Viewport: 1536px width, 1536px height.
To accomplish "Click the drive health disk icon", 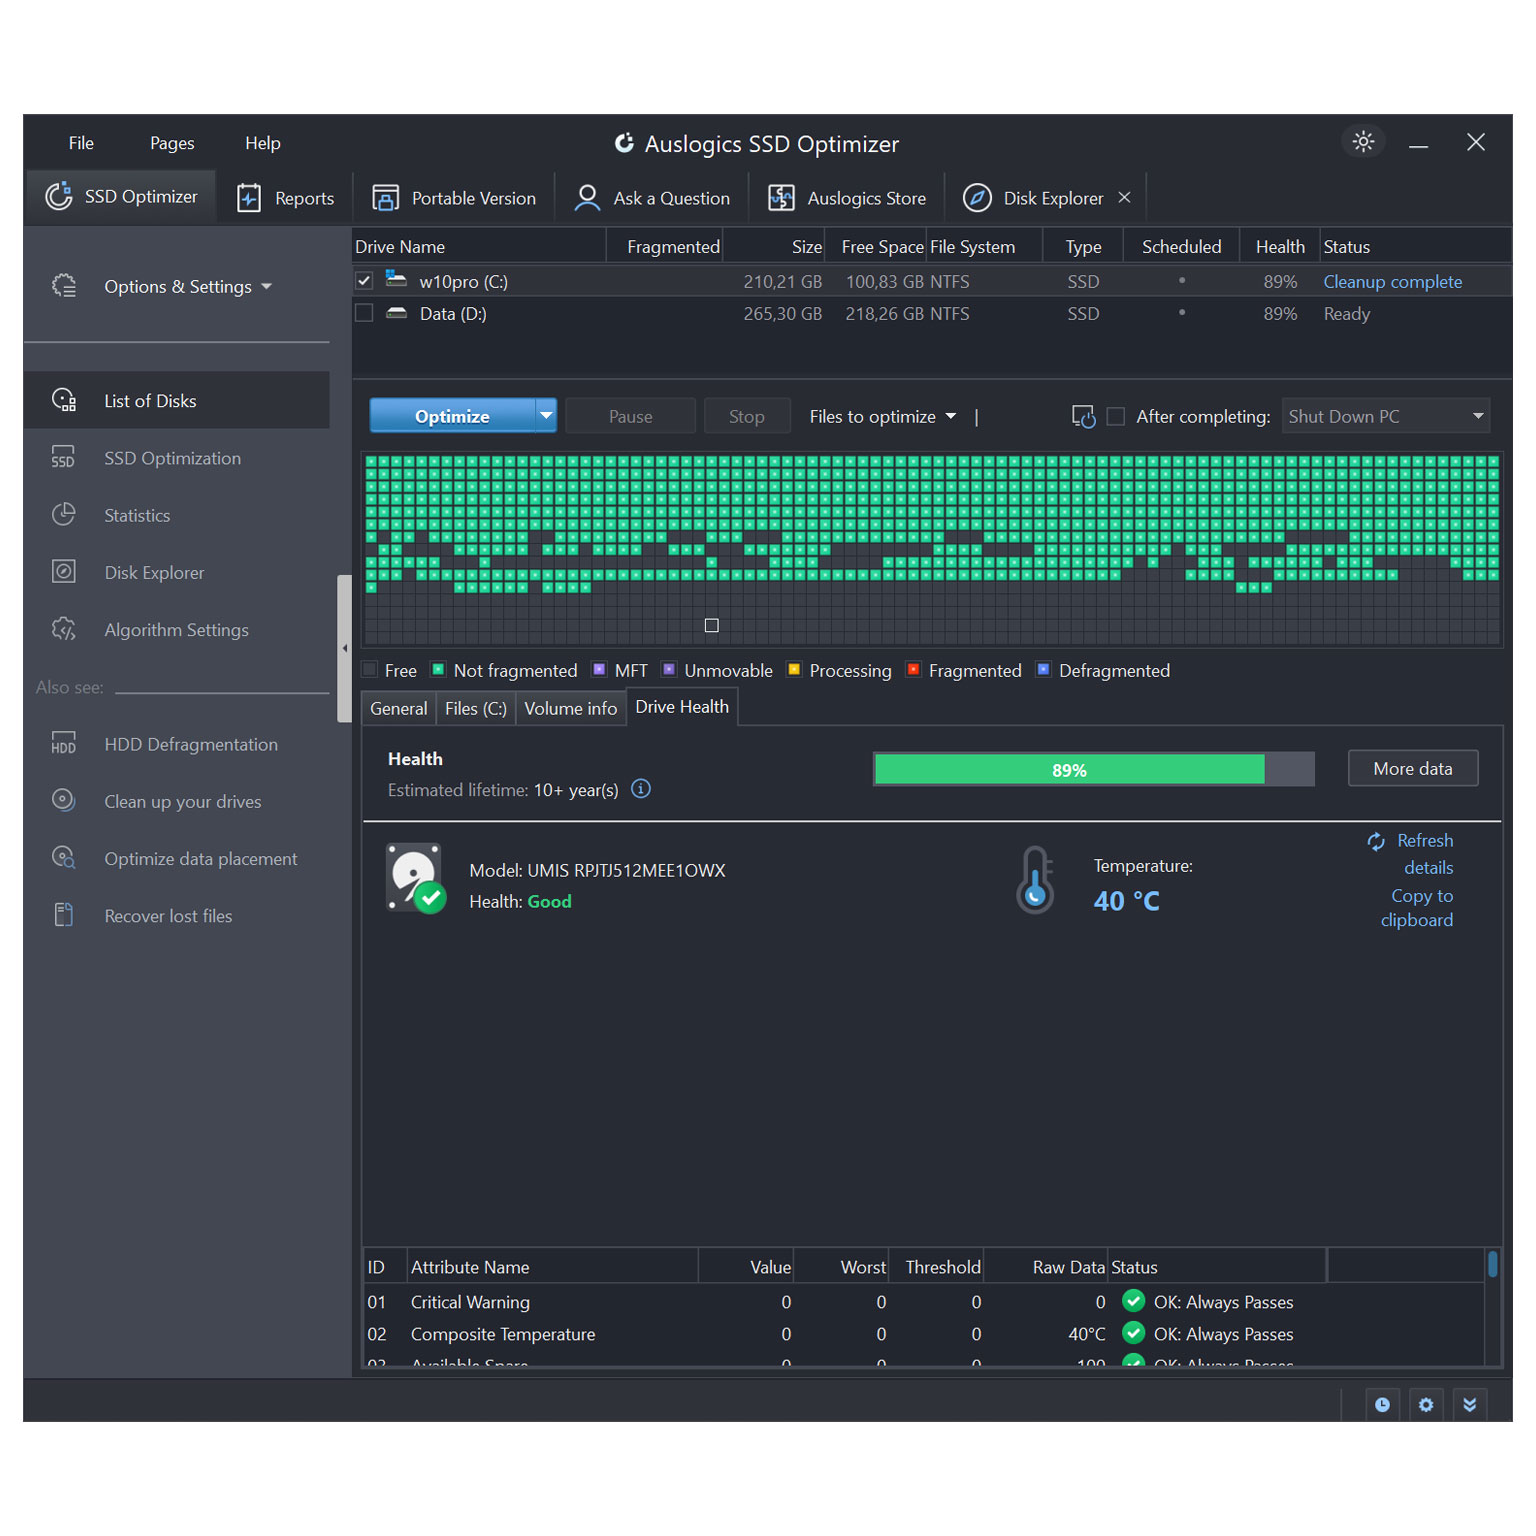I will 415,879.
